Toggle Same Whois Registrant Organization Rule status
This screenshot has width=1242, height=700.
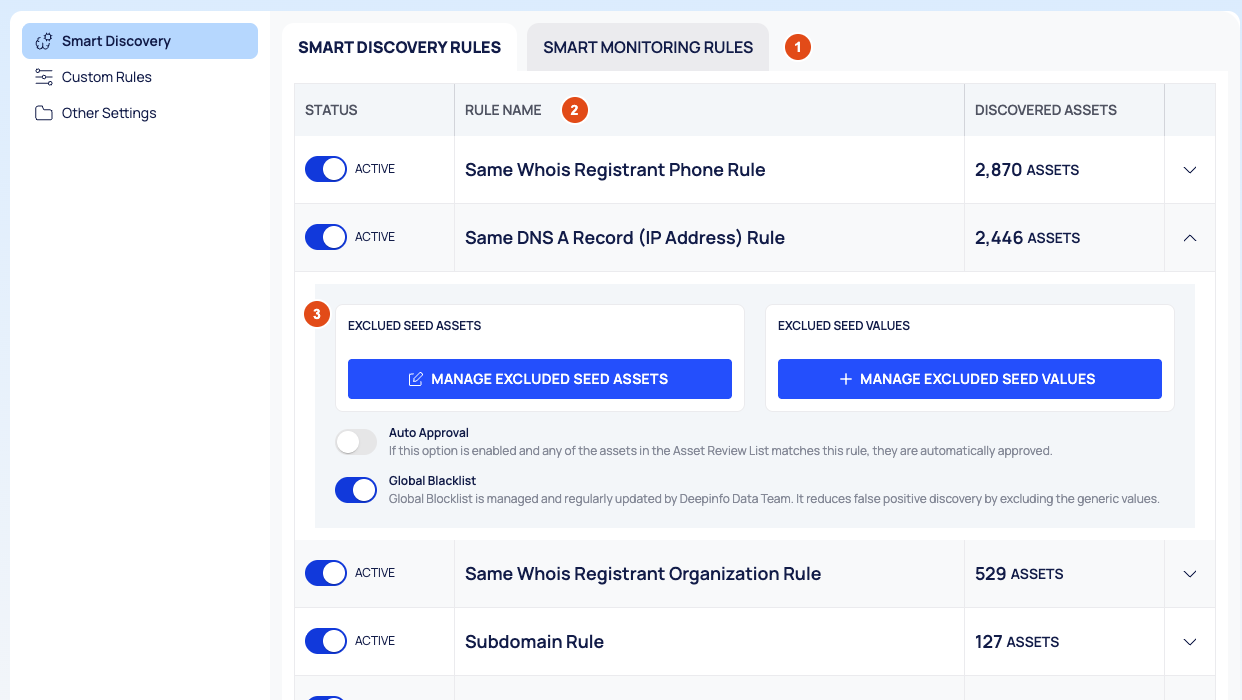(x=326, y=573)
